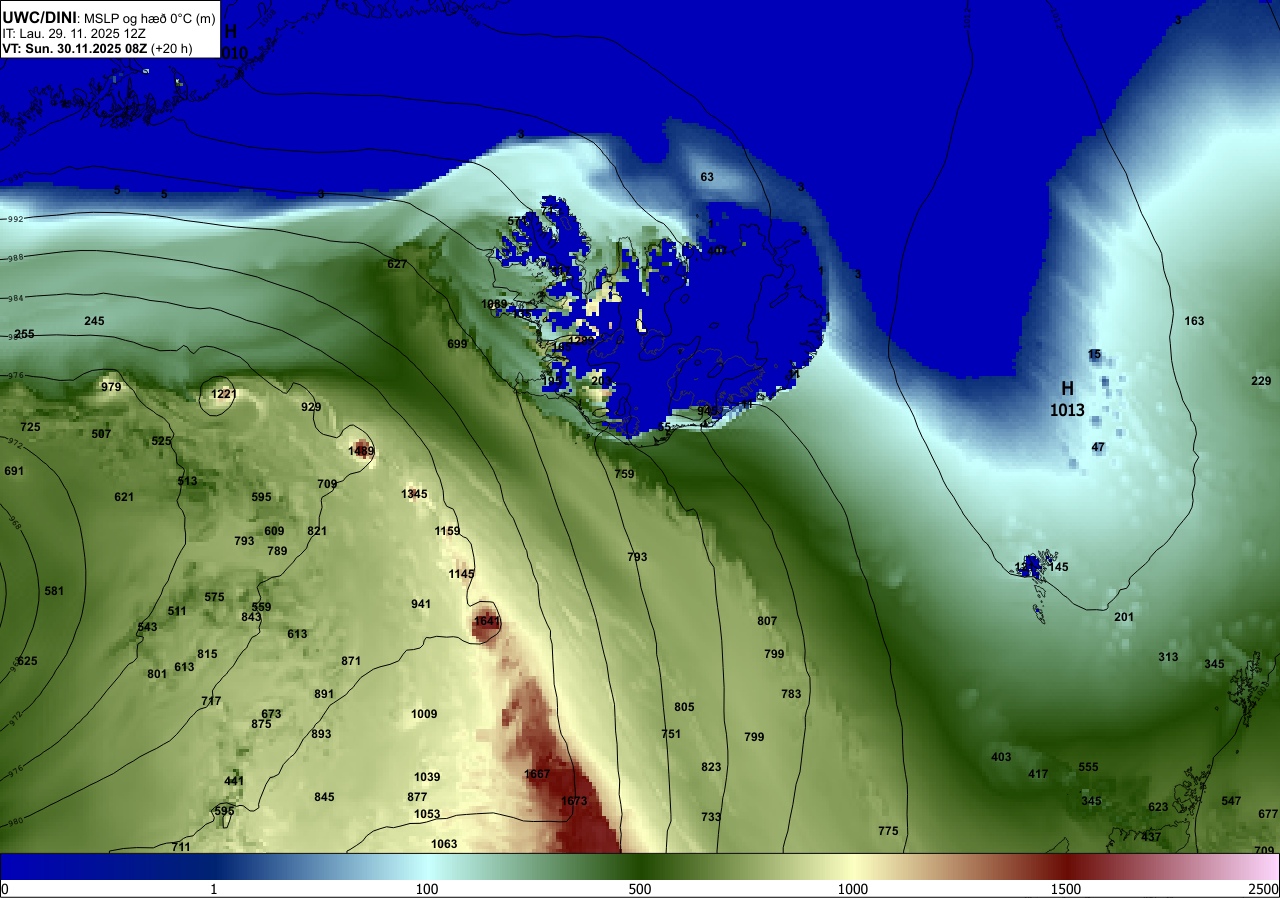
Task: Click the 677 value at the right edge
Action: click(x=1268, y=814)
